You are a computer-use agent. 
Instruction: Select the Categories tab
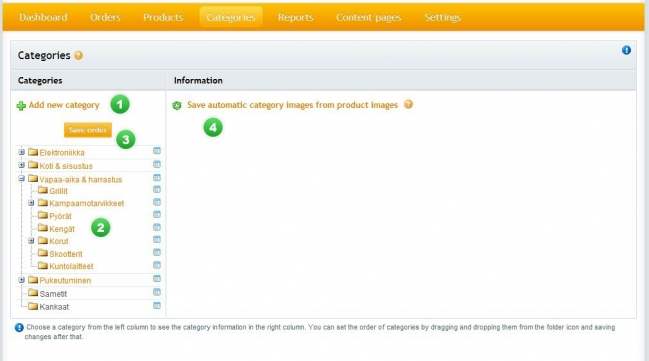[231, 17]
